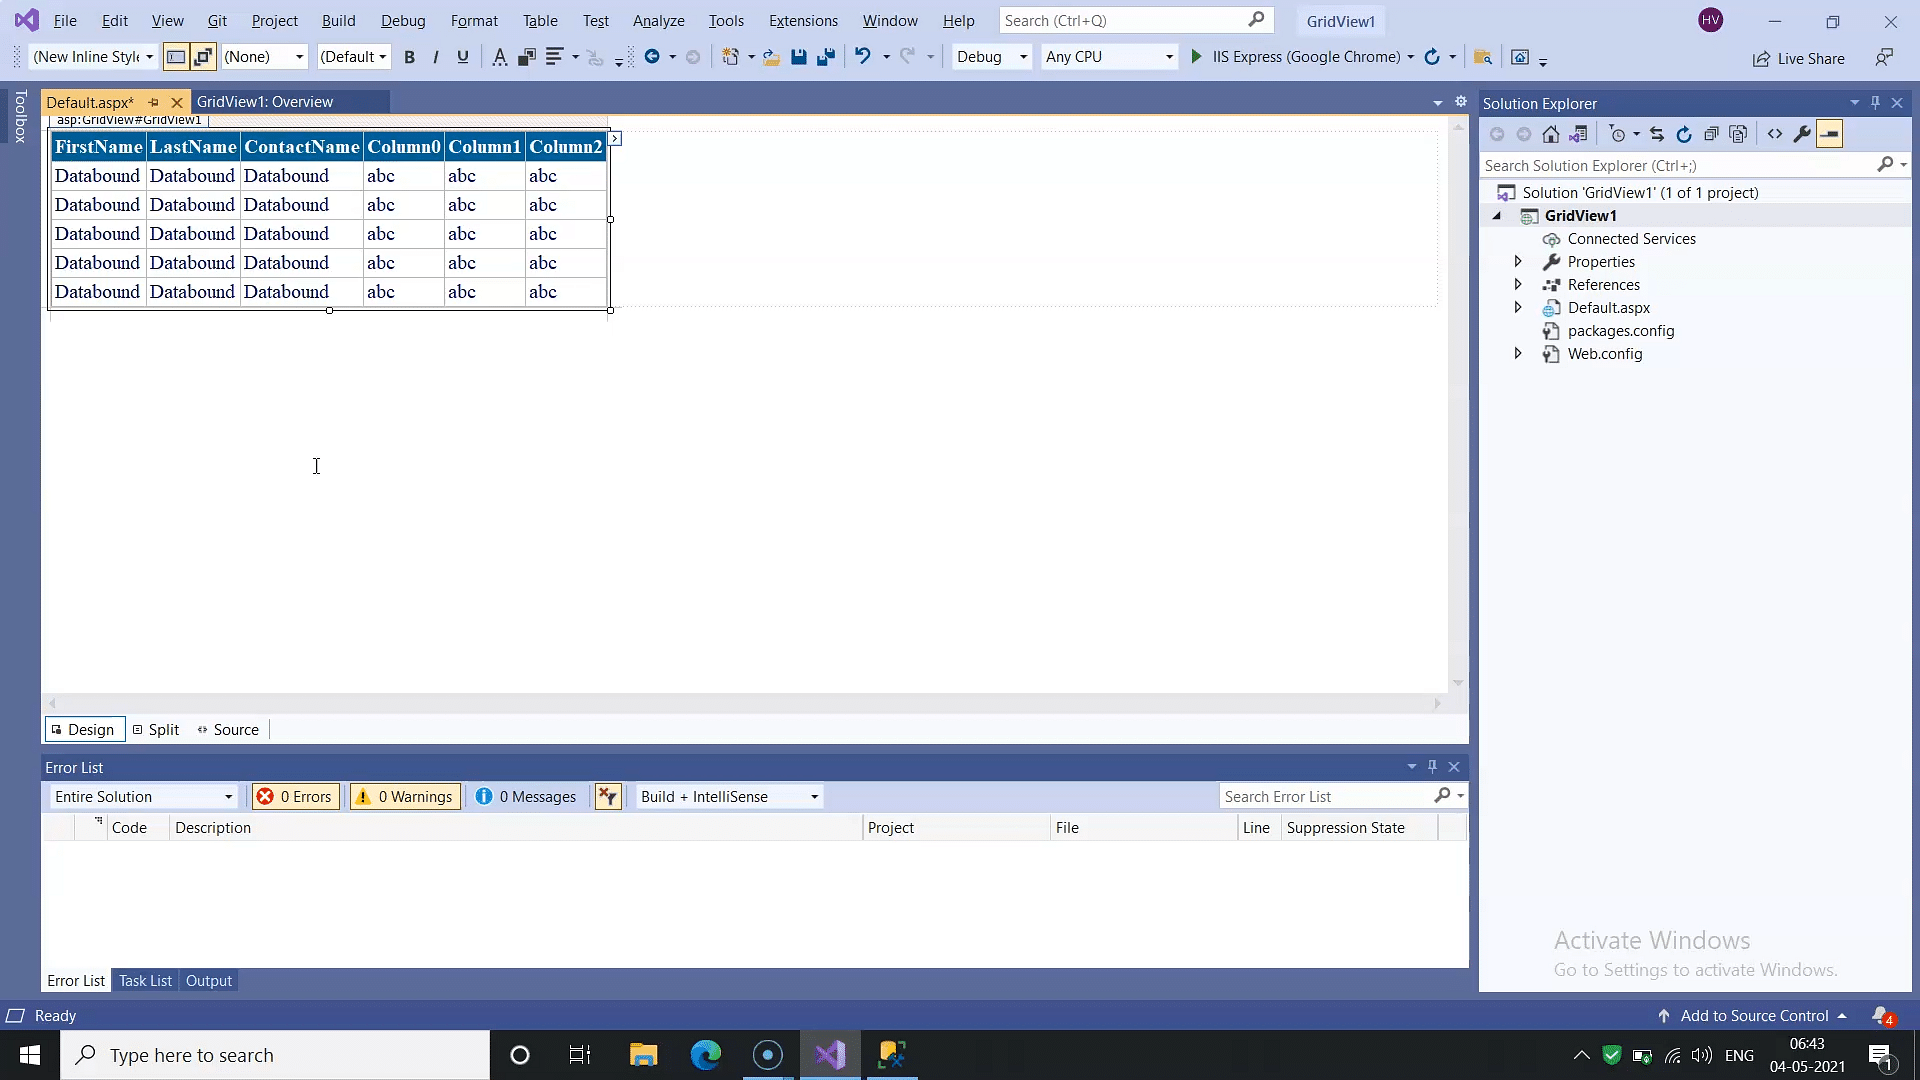
Task: Expand the Properties tree item
Action: [x=1516, y=261]
